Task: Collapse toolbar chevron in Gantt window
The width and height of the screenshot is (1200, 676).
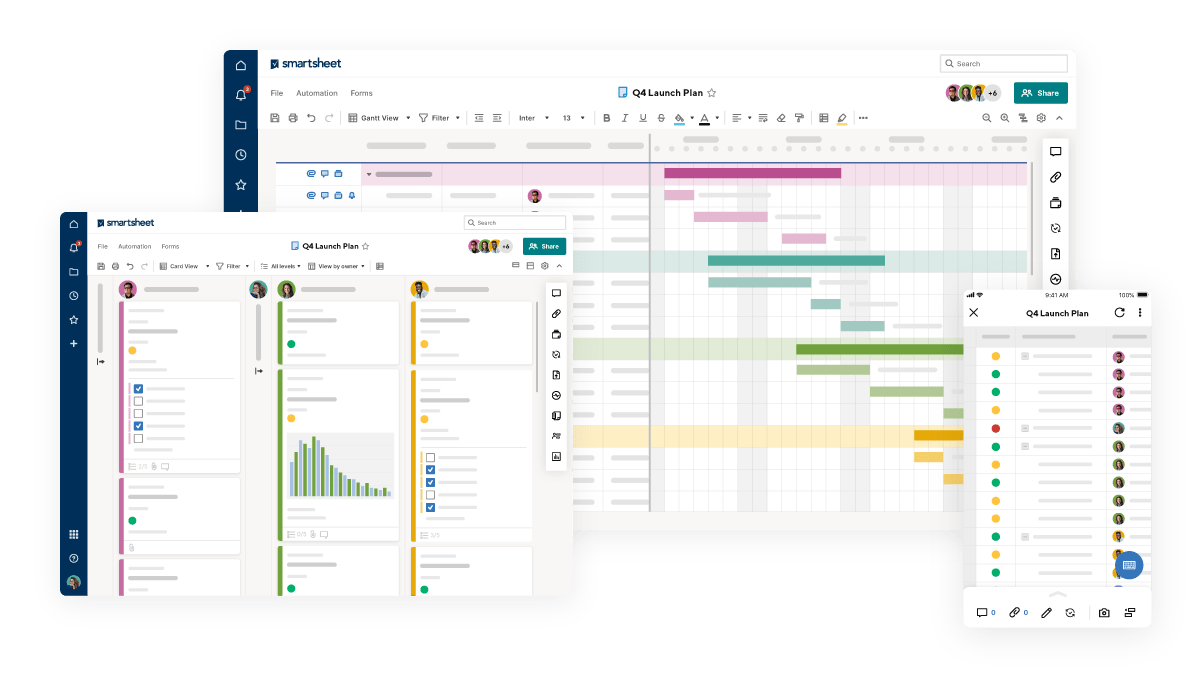Action: [1059, 118]
